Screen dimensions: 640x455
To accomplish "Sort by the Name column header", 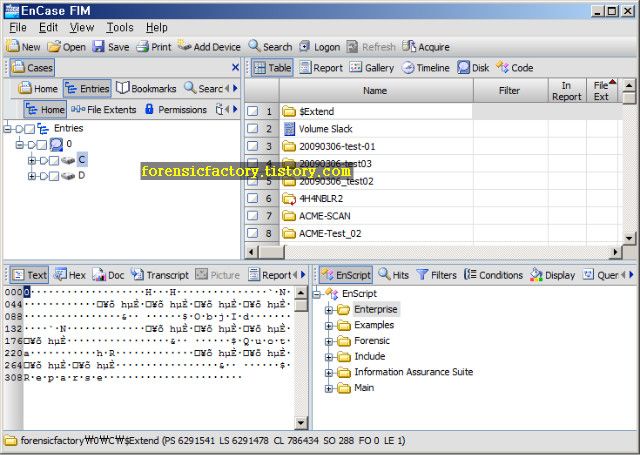I will pyautogui.click(x=376, y=91).
